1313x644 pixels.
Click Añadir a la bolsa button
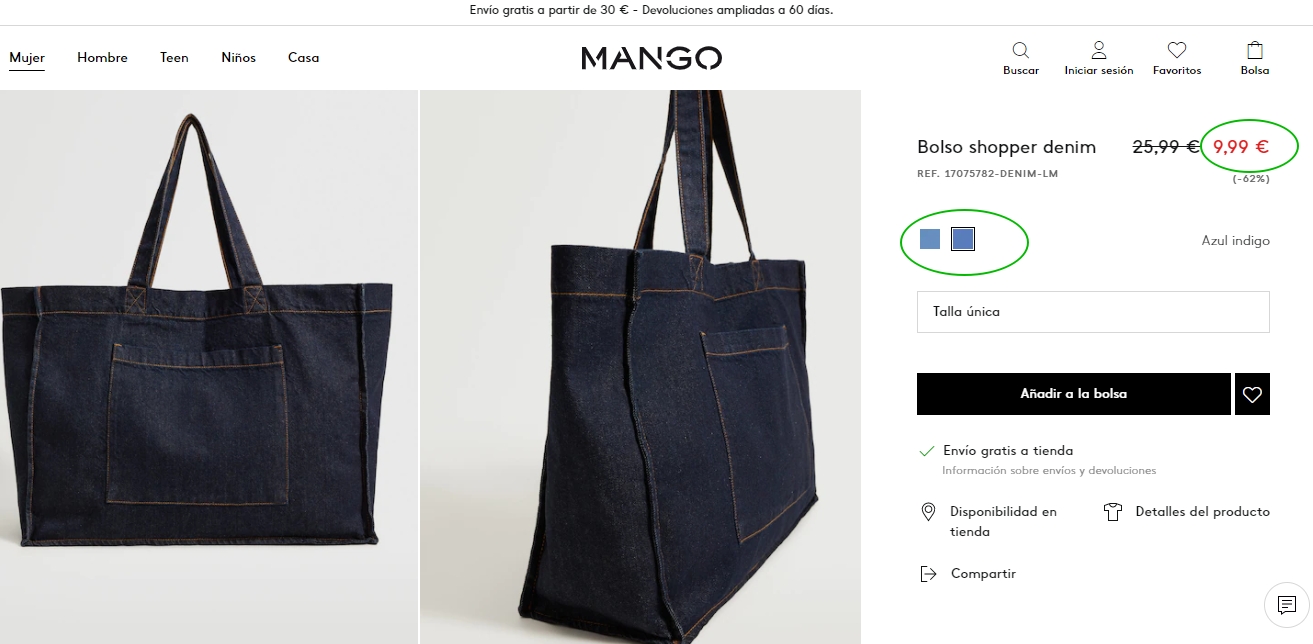pyautogui.click(x=1073, y=394)
